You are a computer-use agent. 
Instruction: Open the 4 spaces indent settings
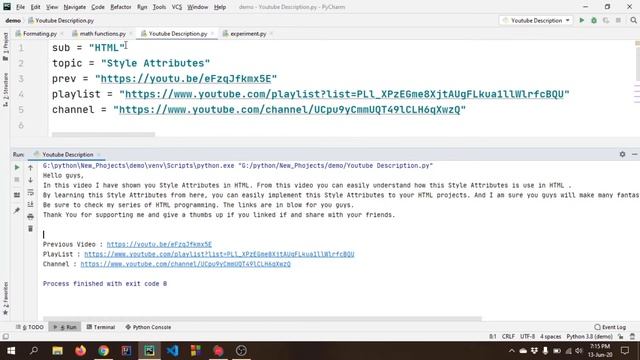551,337
